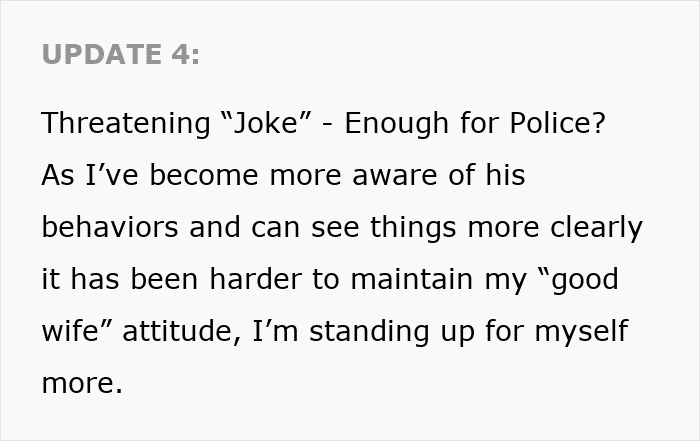
Task: Click the word harder
Action: point(255,279)
